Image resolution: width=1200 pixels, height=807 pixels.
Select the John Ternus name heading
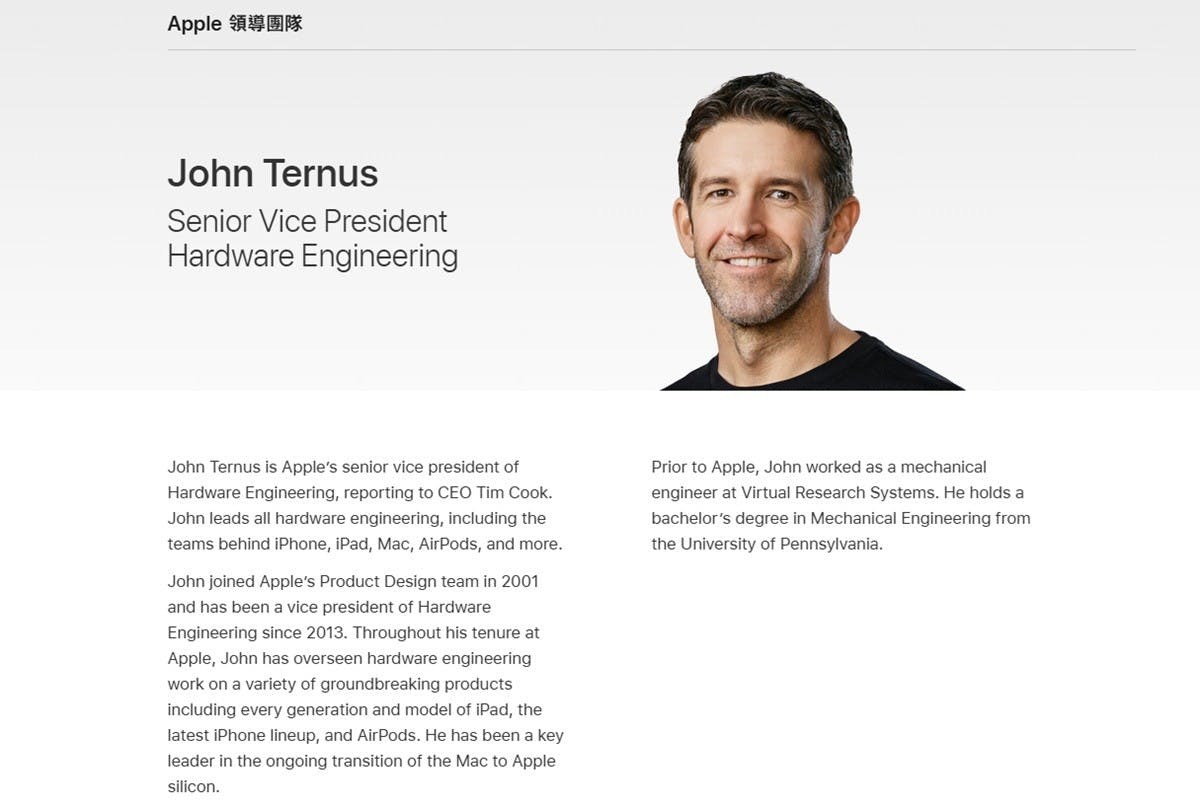[x=273, y=173]
